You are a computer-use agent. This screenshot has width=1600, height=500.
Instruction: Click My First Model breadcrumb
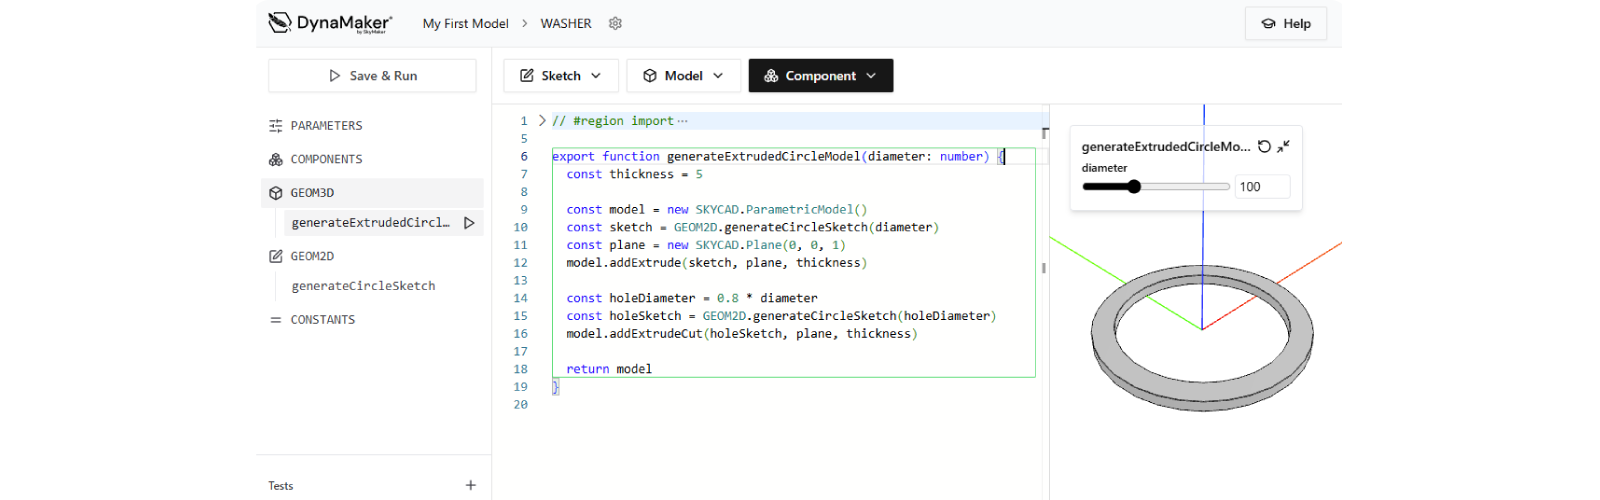coord(465,23)
